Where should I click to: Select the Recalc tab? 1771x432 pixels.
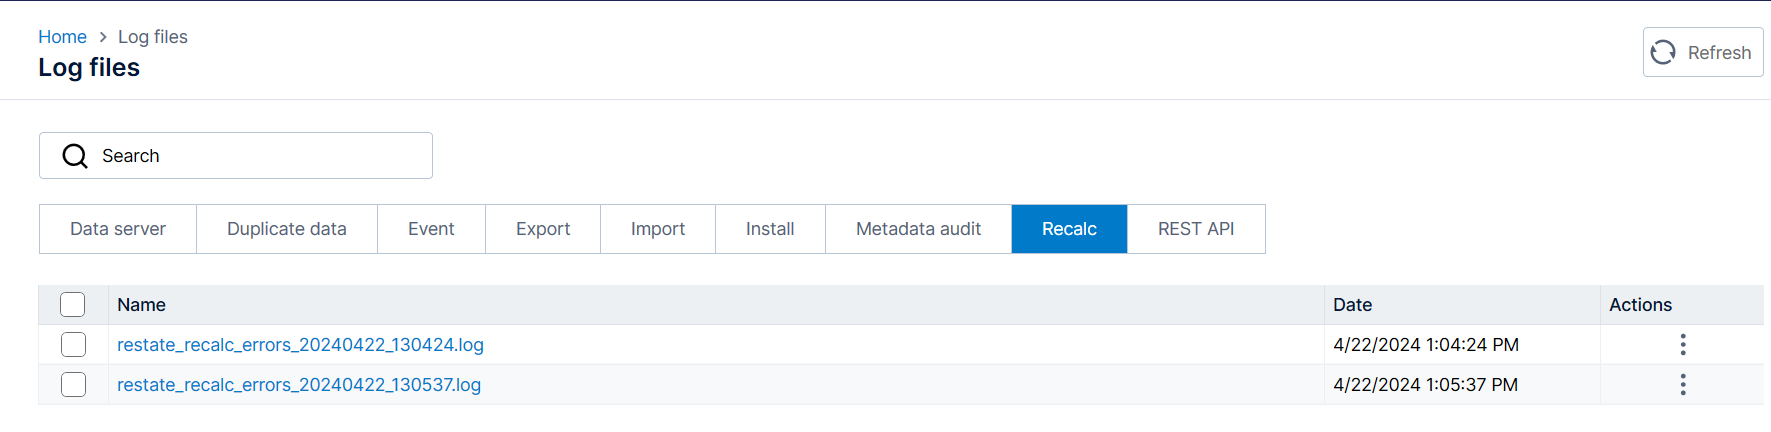click(x=1069, y=229)
